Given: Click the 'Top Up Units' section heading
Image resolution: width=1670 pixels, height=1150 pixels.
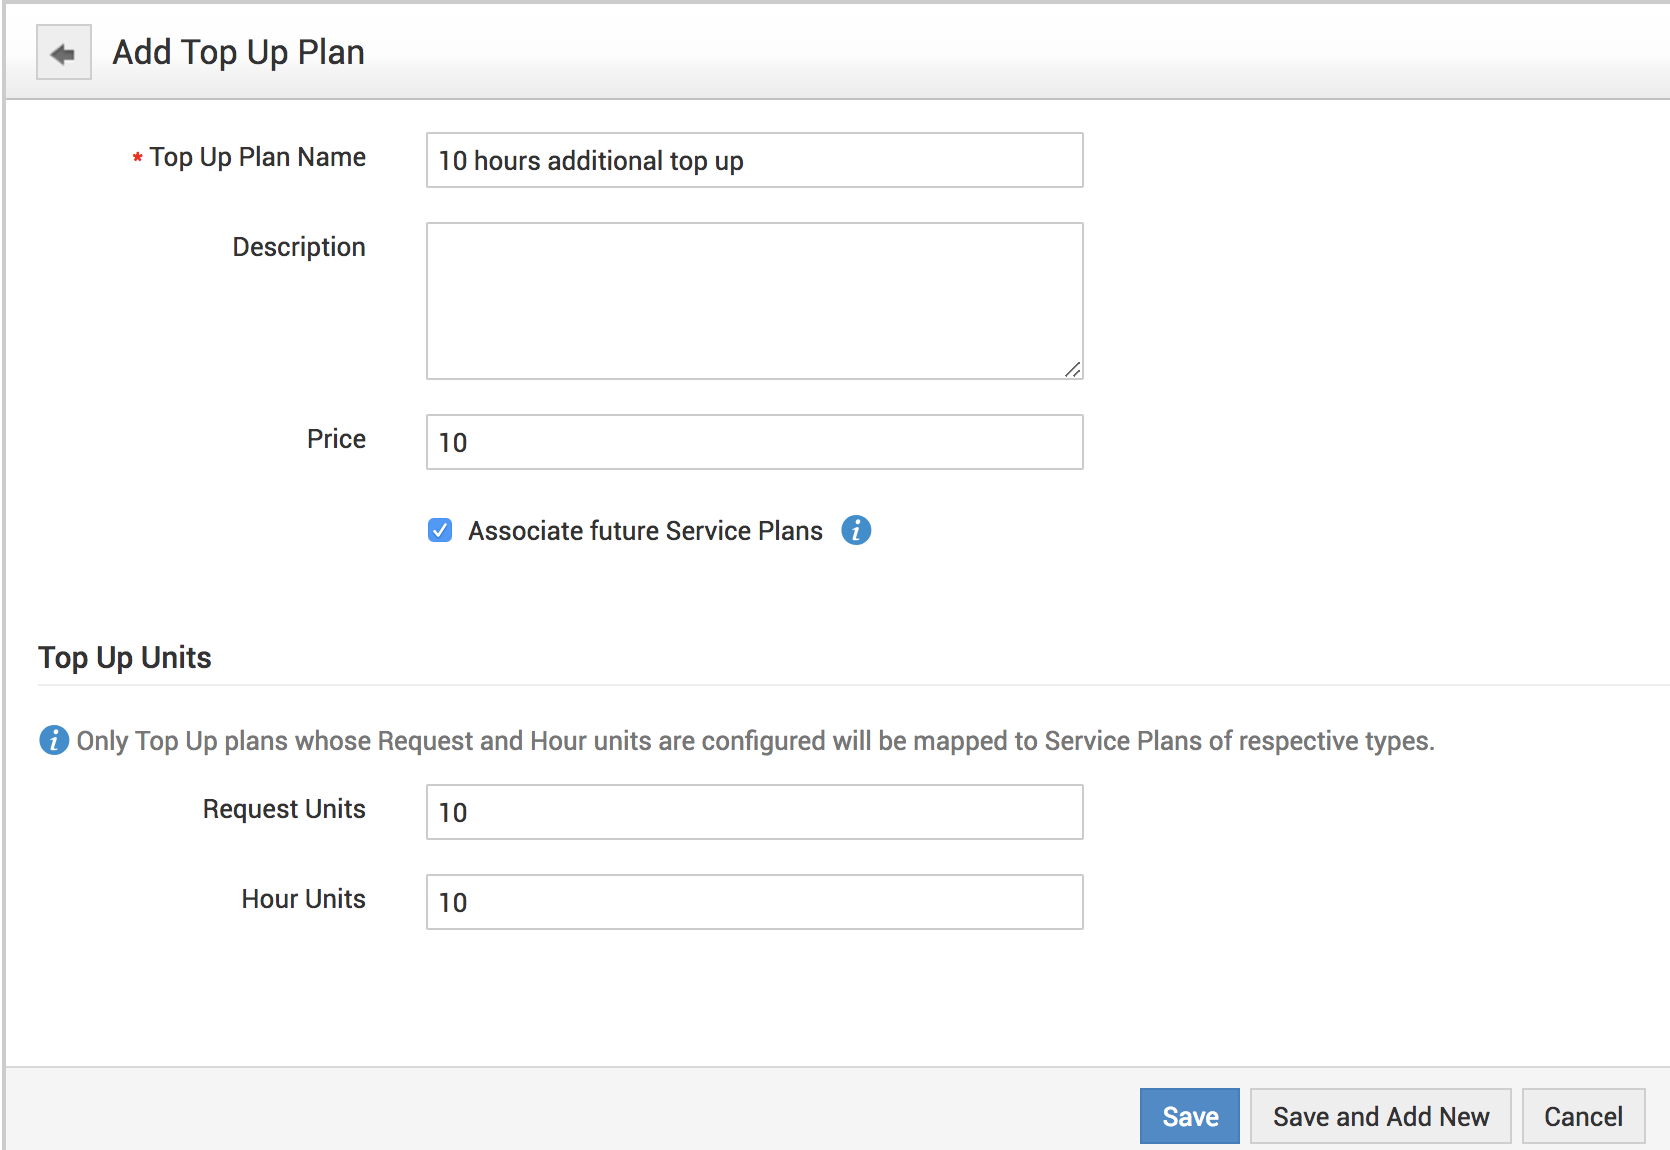Looking at the screenshot, I should 125,657.
